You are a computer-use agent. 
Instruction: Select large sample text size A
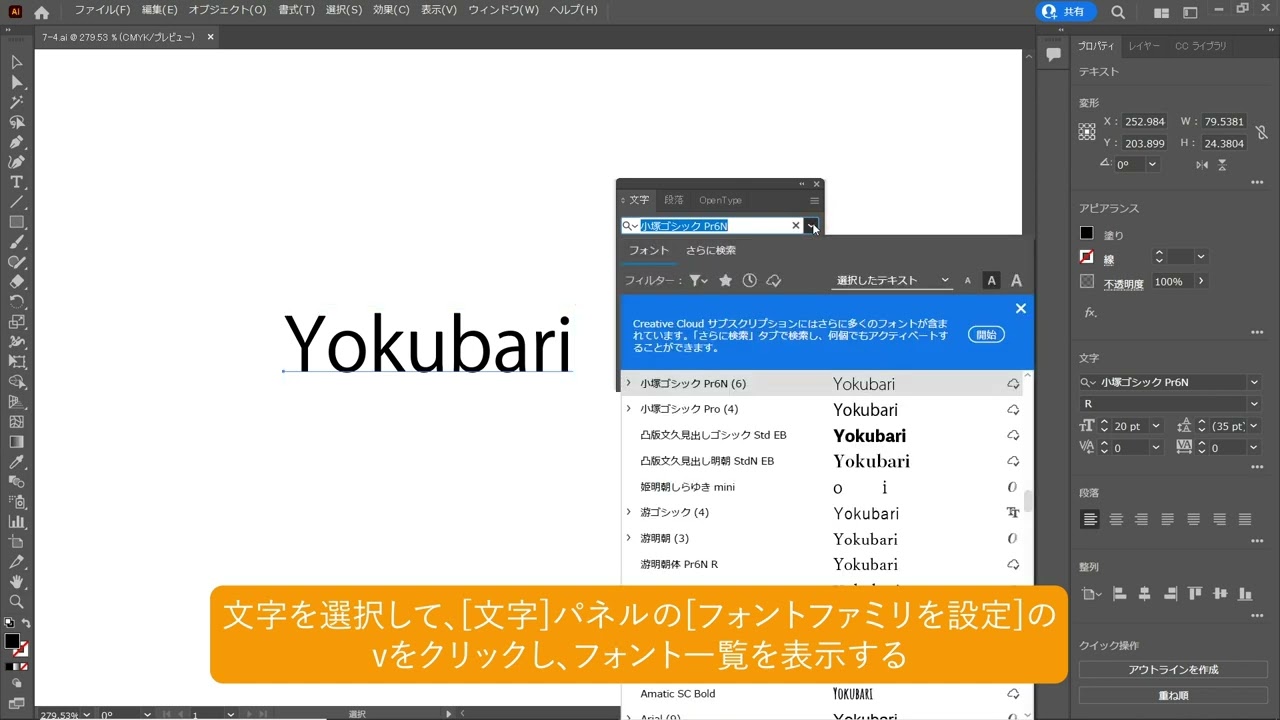tap(1016, 281)
